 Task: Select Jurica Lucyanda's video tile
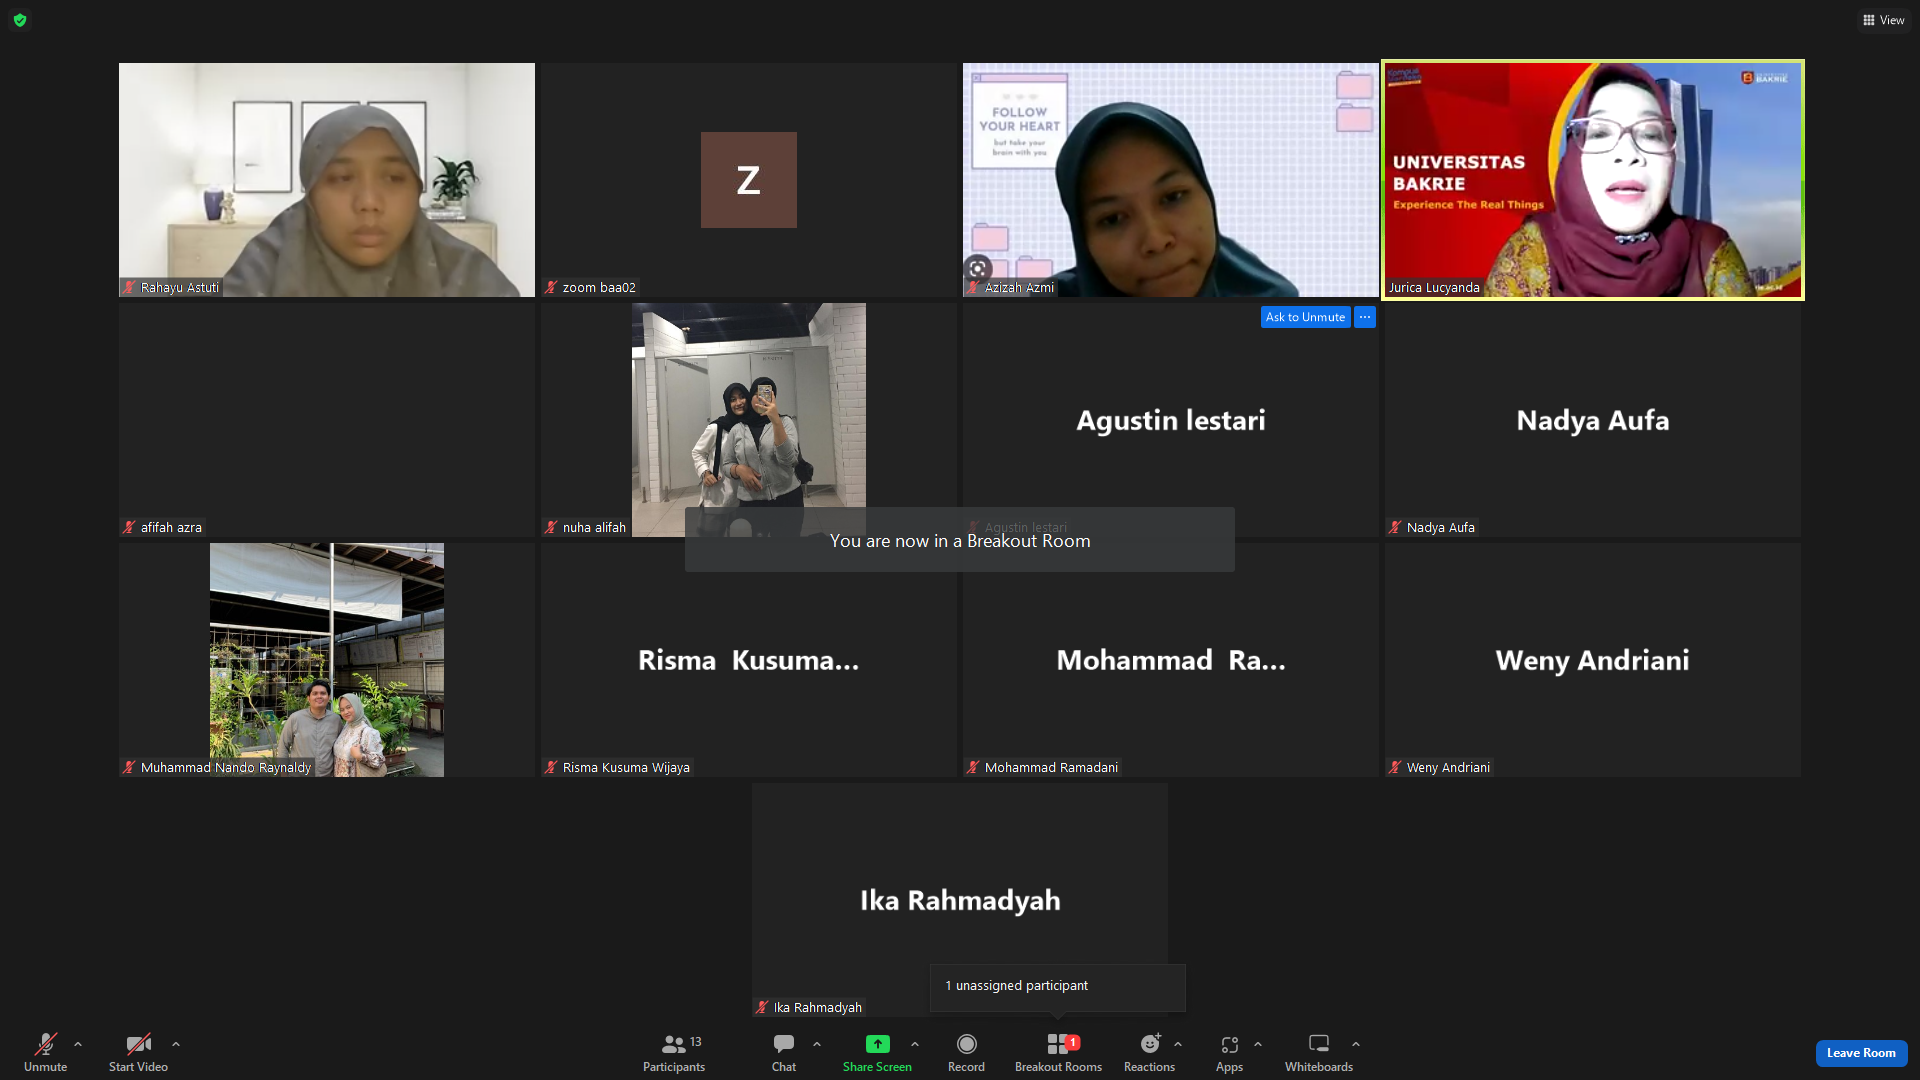click(x=1593, y=180)
